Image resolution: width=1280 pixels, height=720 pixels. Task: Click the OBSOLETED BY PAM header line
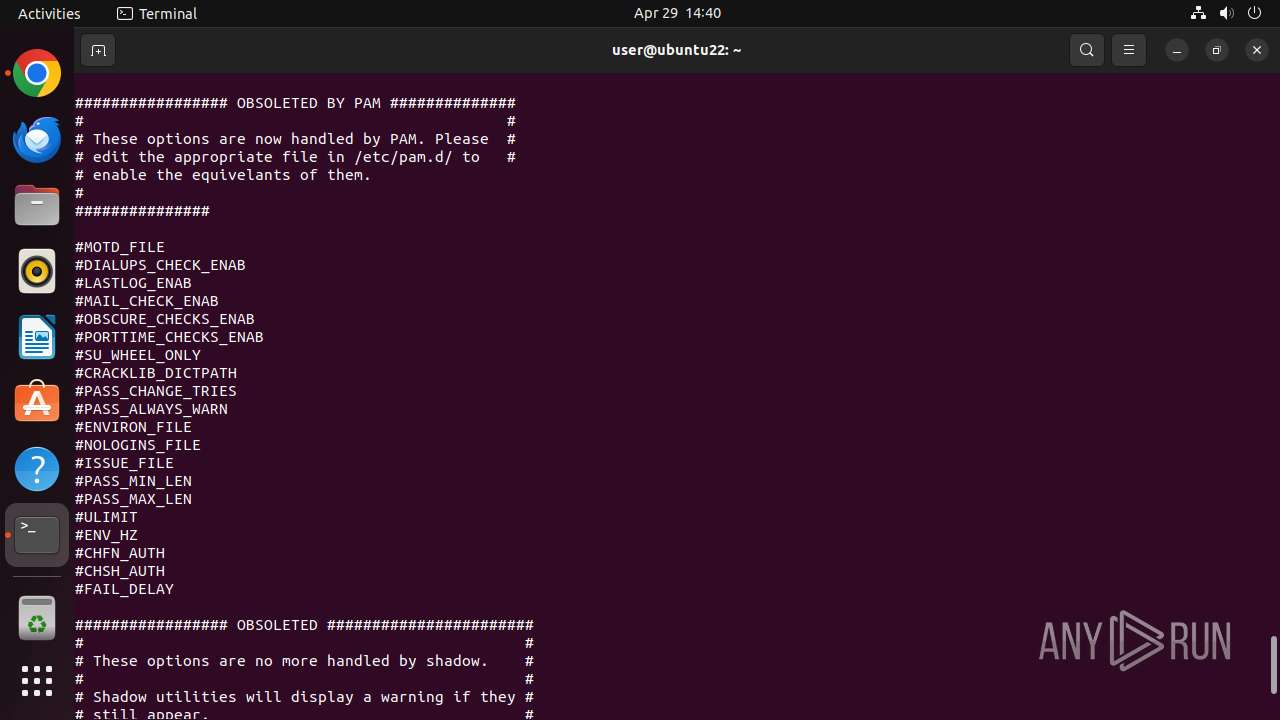(295, 103)
